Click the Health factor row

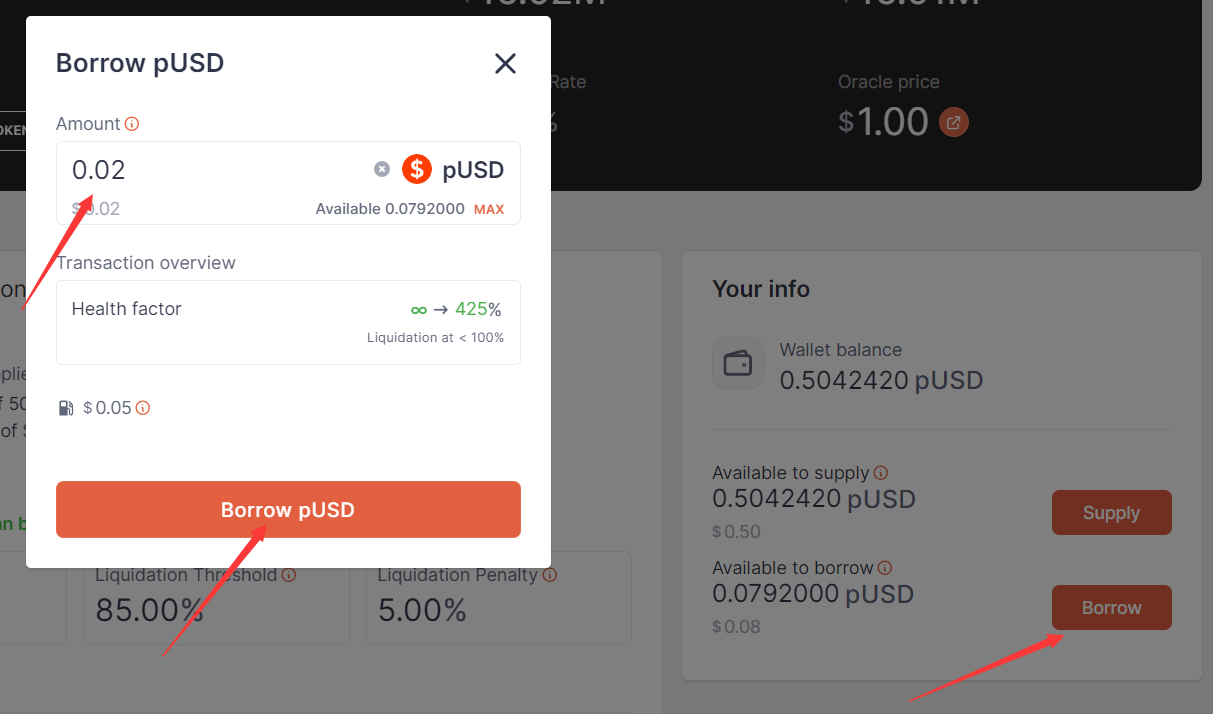point(288,322)
